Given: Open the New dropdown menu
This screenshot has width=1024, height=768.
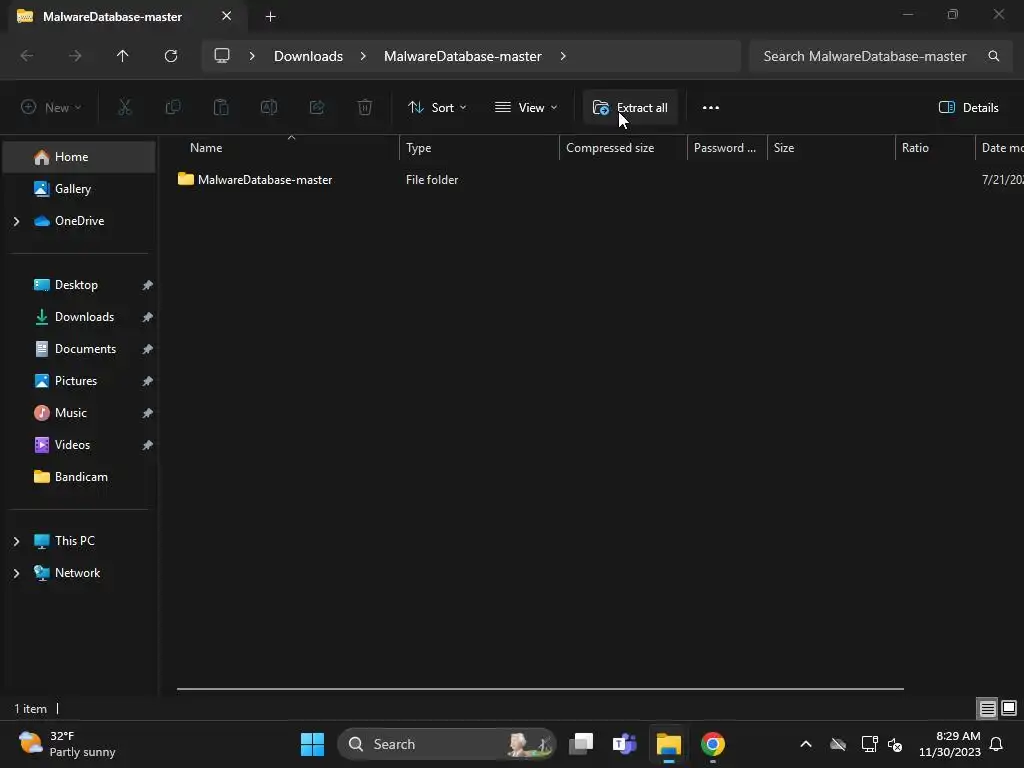Looking at the screenshot, I should tap(51, 108).
